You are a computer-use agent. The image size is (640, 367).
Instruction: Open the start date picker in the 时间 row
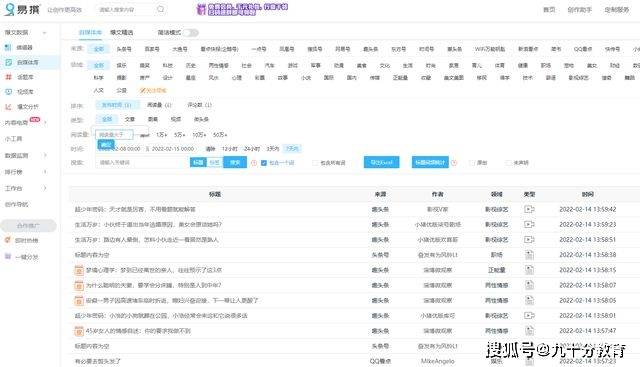[x=119, y=149]
